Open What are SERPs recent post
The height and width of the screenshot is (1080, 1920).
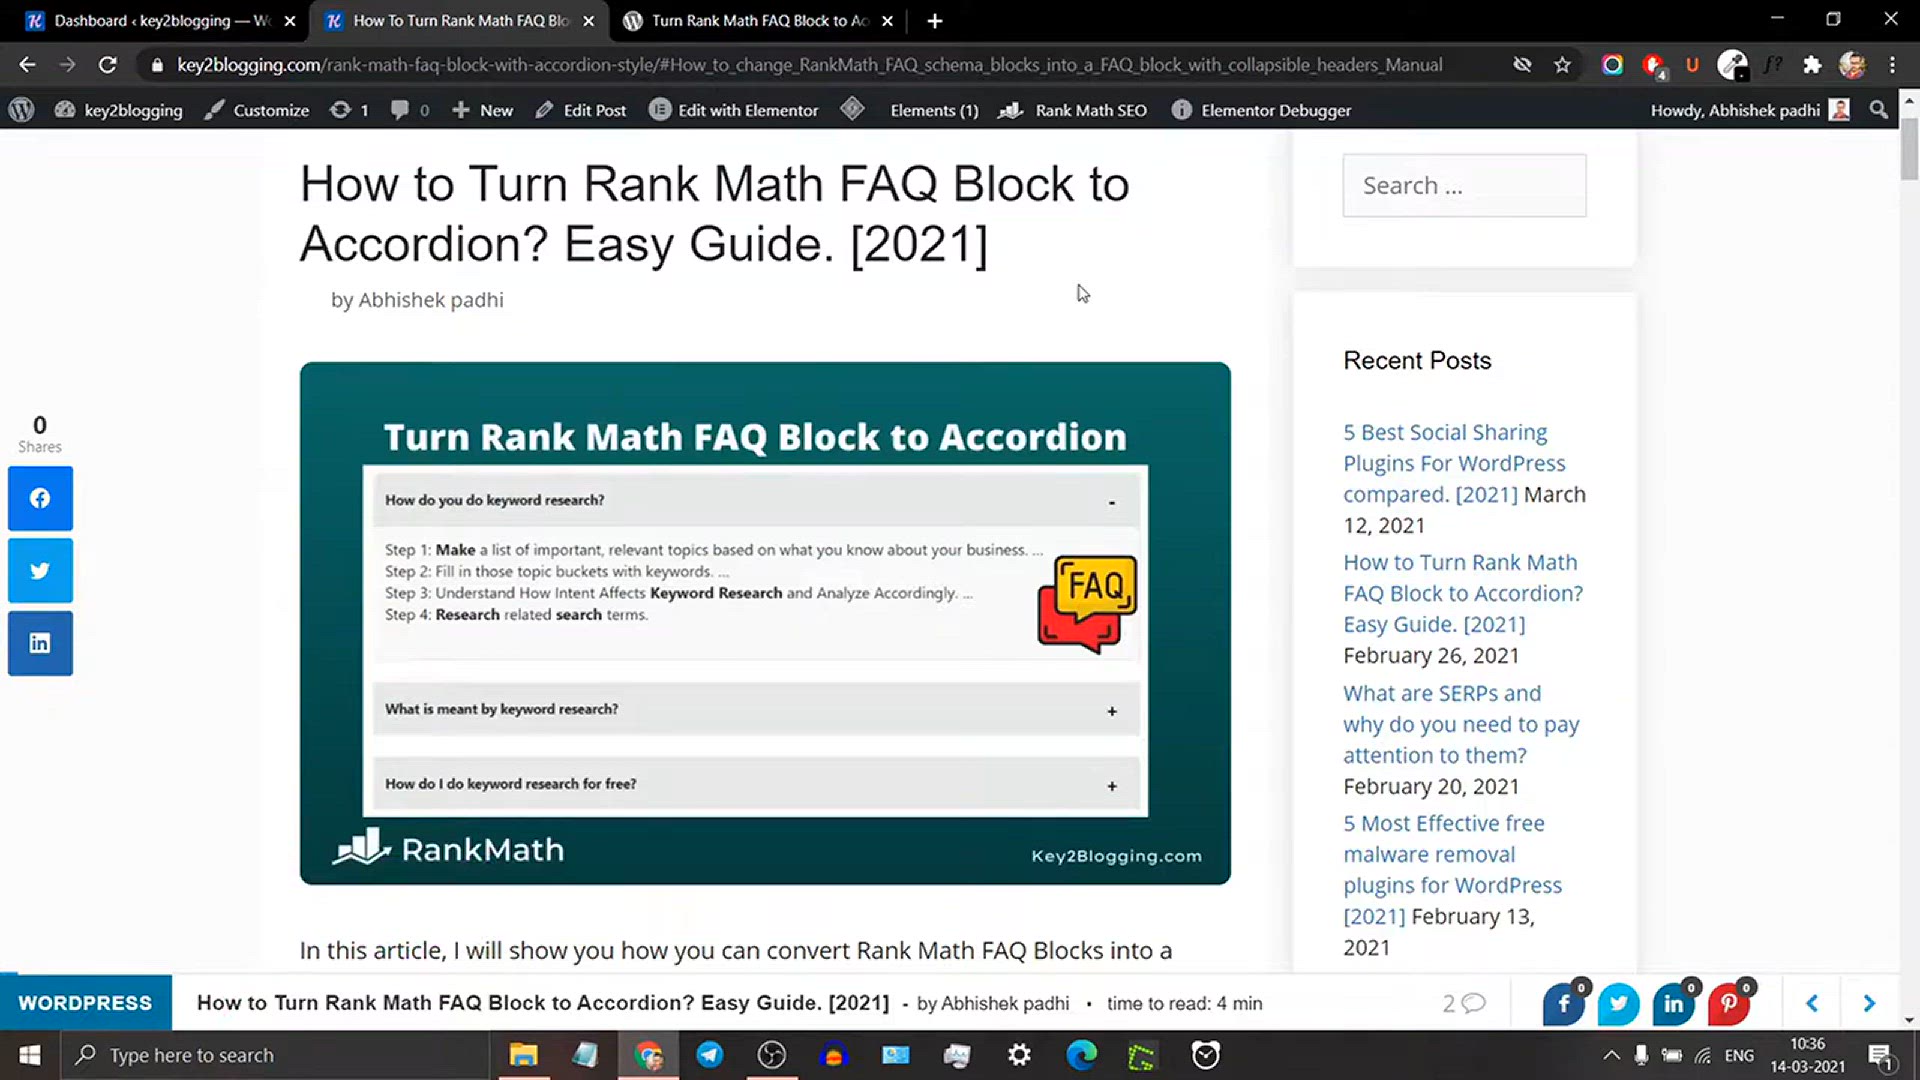[x=1461, y=724]
